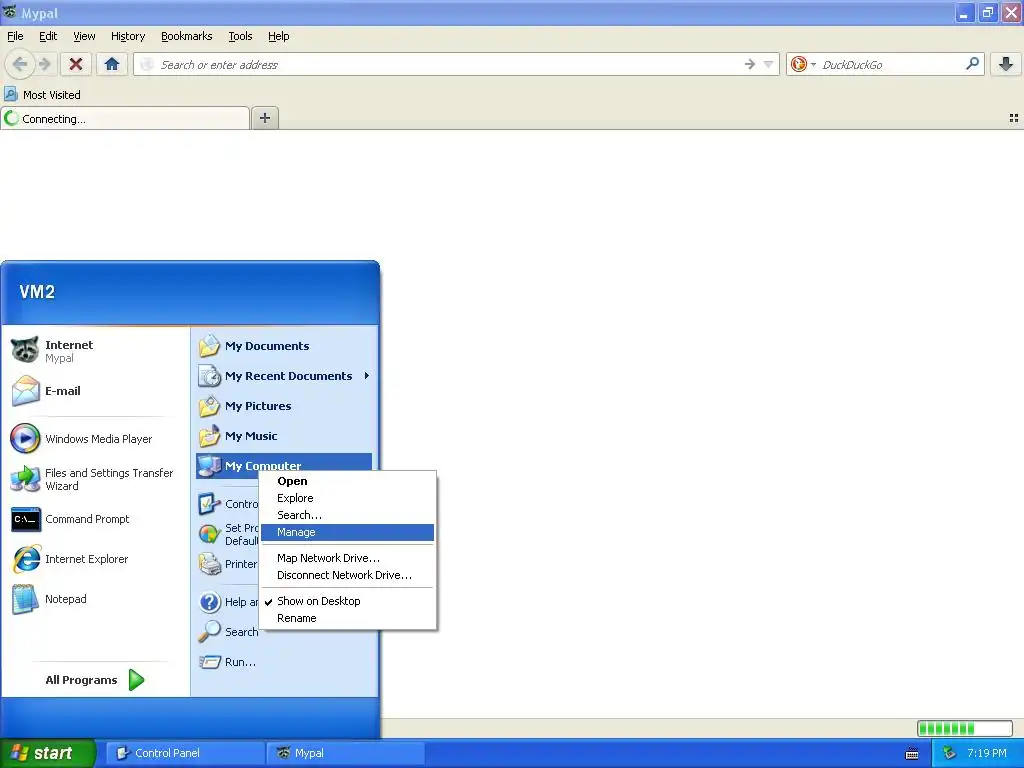Viewport: 1024px width, 768px height.
Task: Choose Rename in context menu
Action: click(347, 618)
